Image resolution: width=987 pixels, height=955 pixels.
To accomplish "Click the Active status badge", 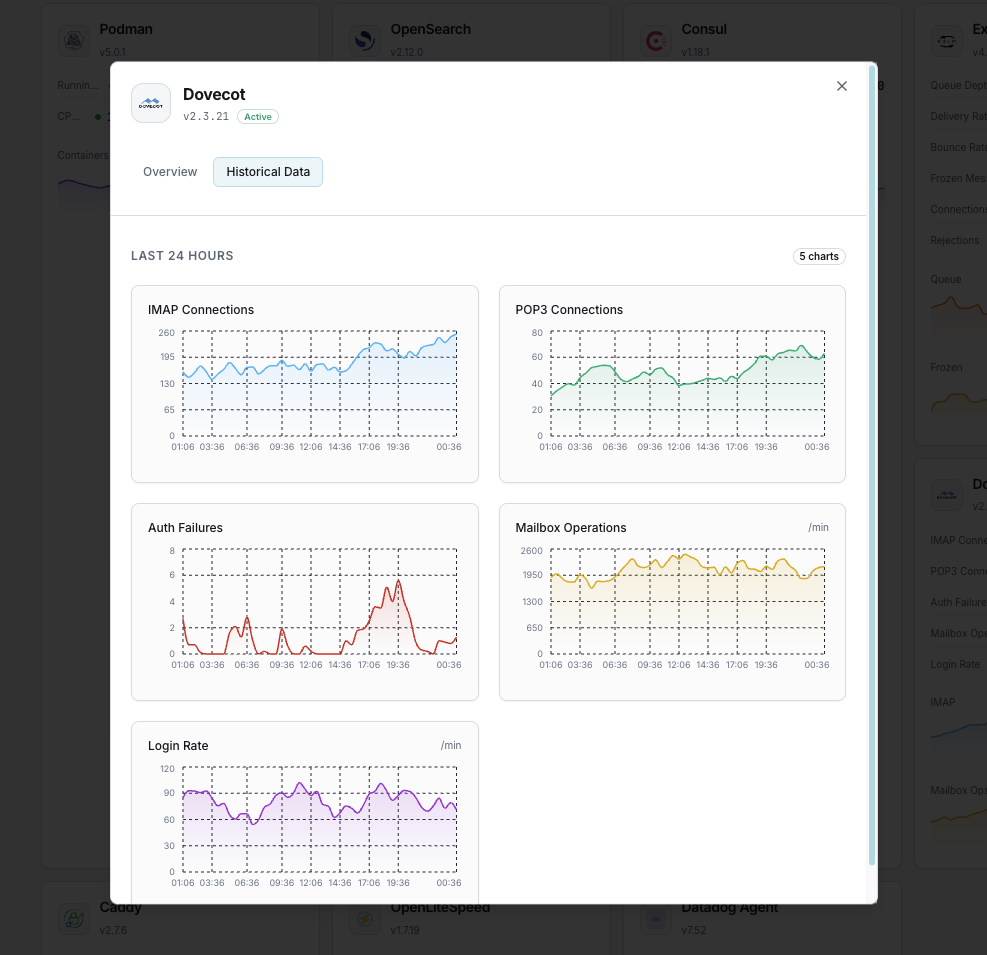I will click(x=257, y=116).
